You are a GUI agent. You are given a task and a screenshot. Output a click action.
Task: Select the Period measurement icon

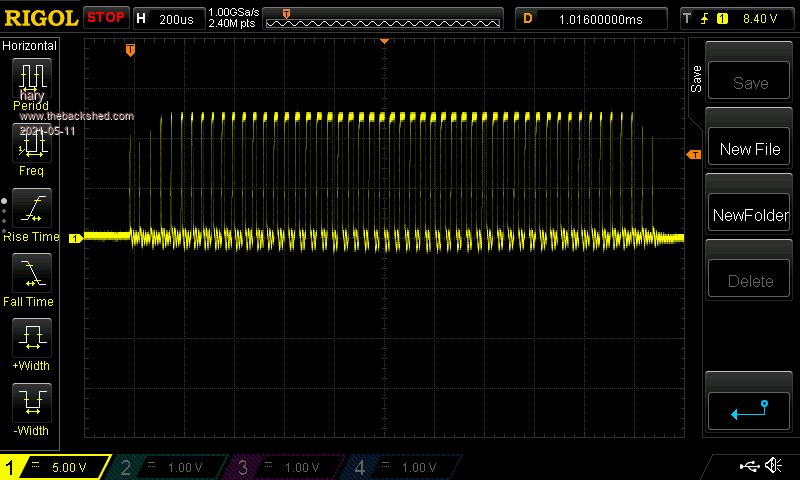click(x=31, y=78)
